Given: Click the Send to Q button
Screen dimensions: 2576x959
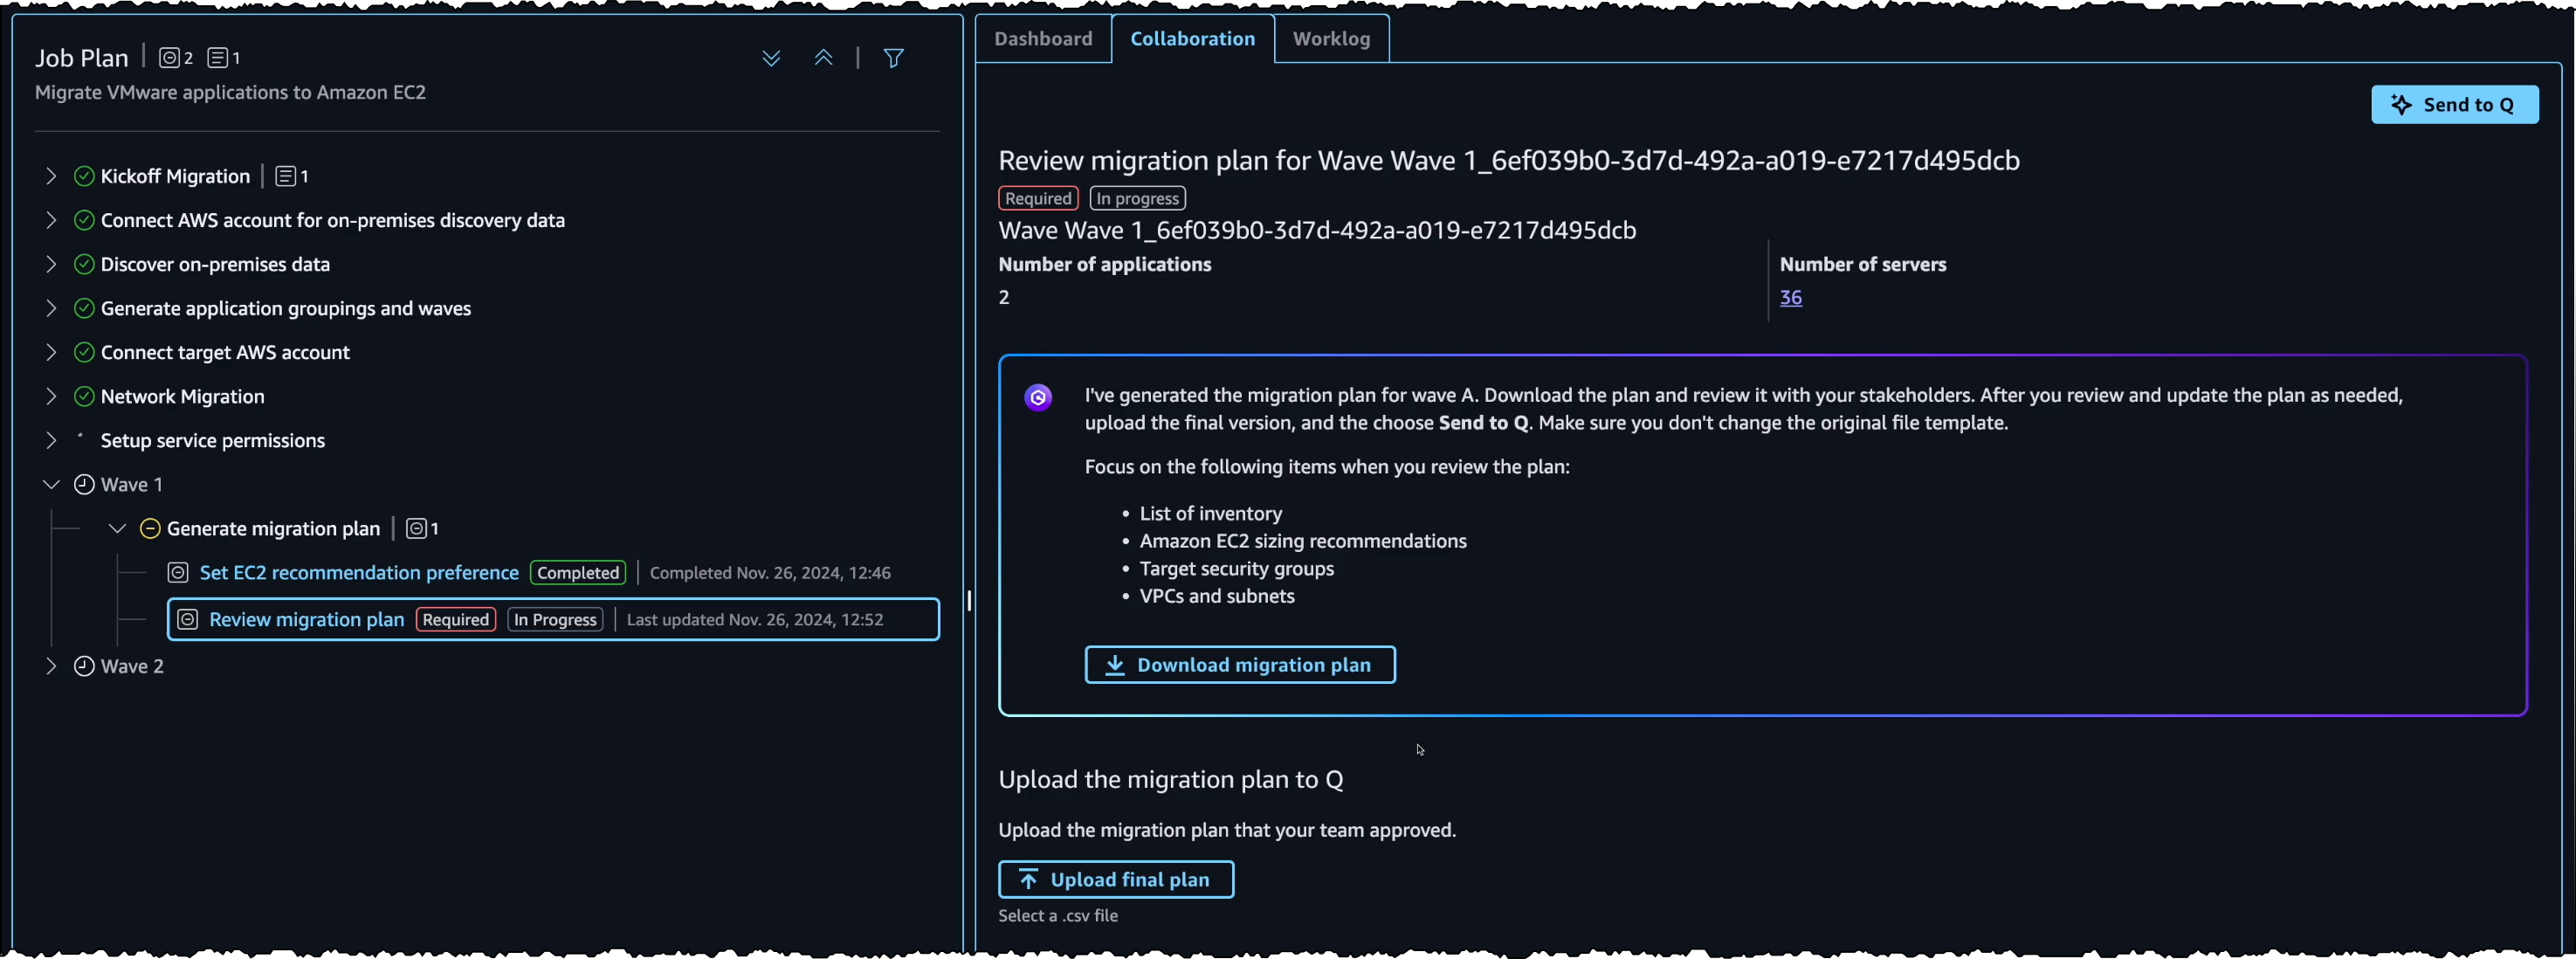Looking at the screenshot, I should pos(2453,105).
